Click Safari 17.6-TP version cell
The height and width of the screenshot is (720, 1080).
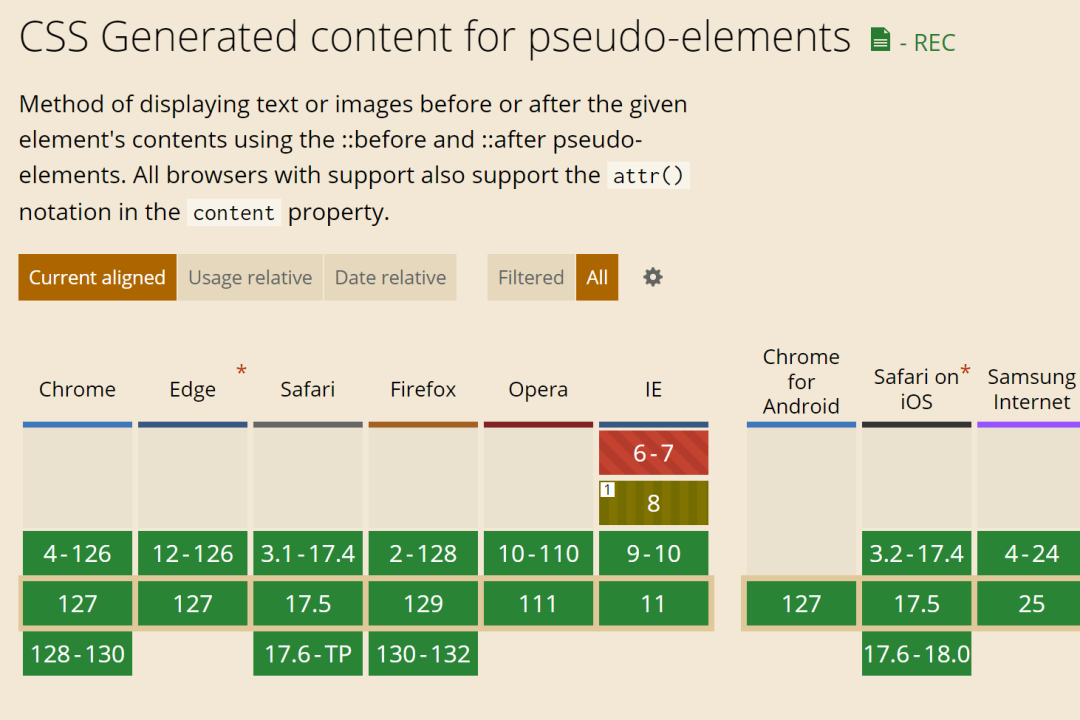(x=308, y=653)
